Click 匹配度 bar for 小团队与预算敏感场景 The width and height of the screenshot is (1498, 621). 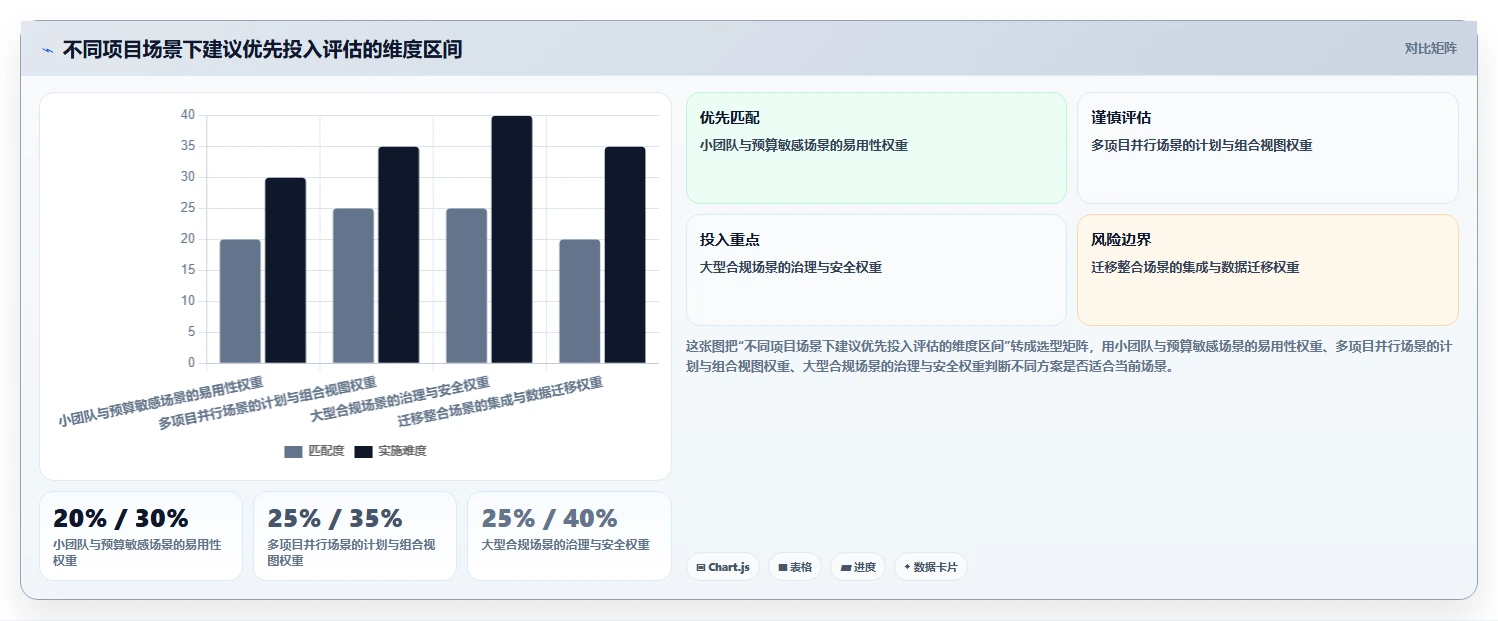click(x=240, y=301)
